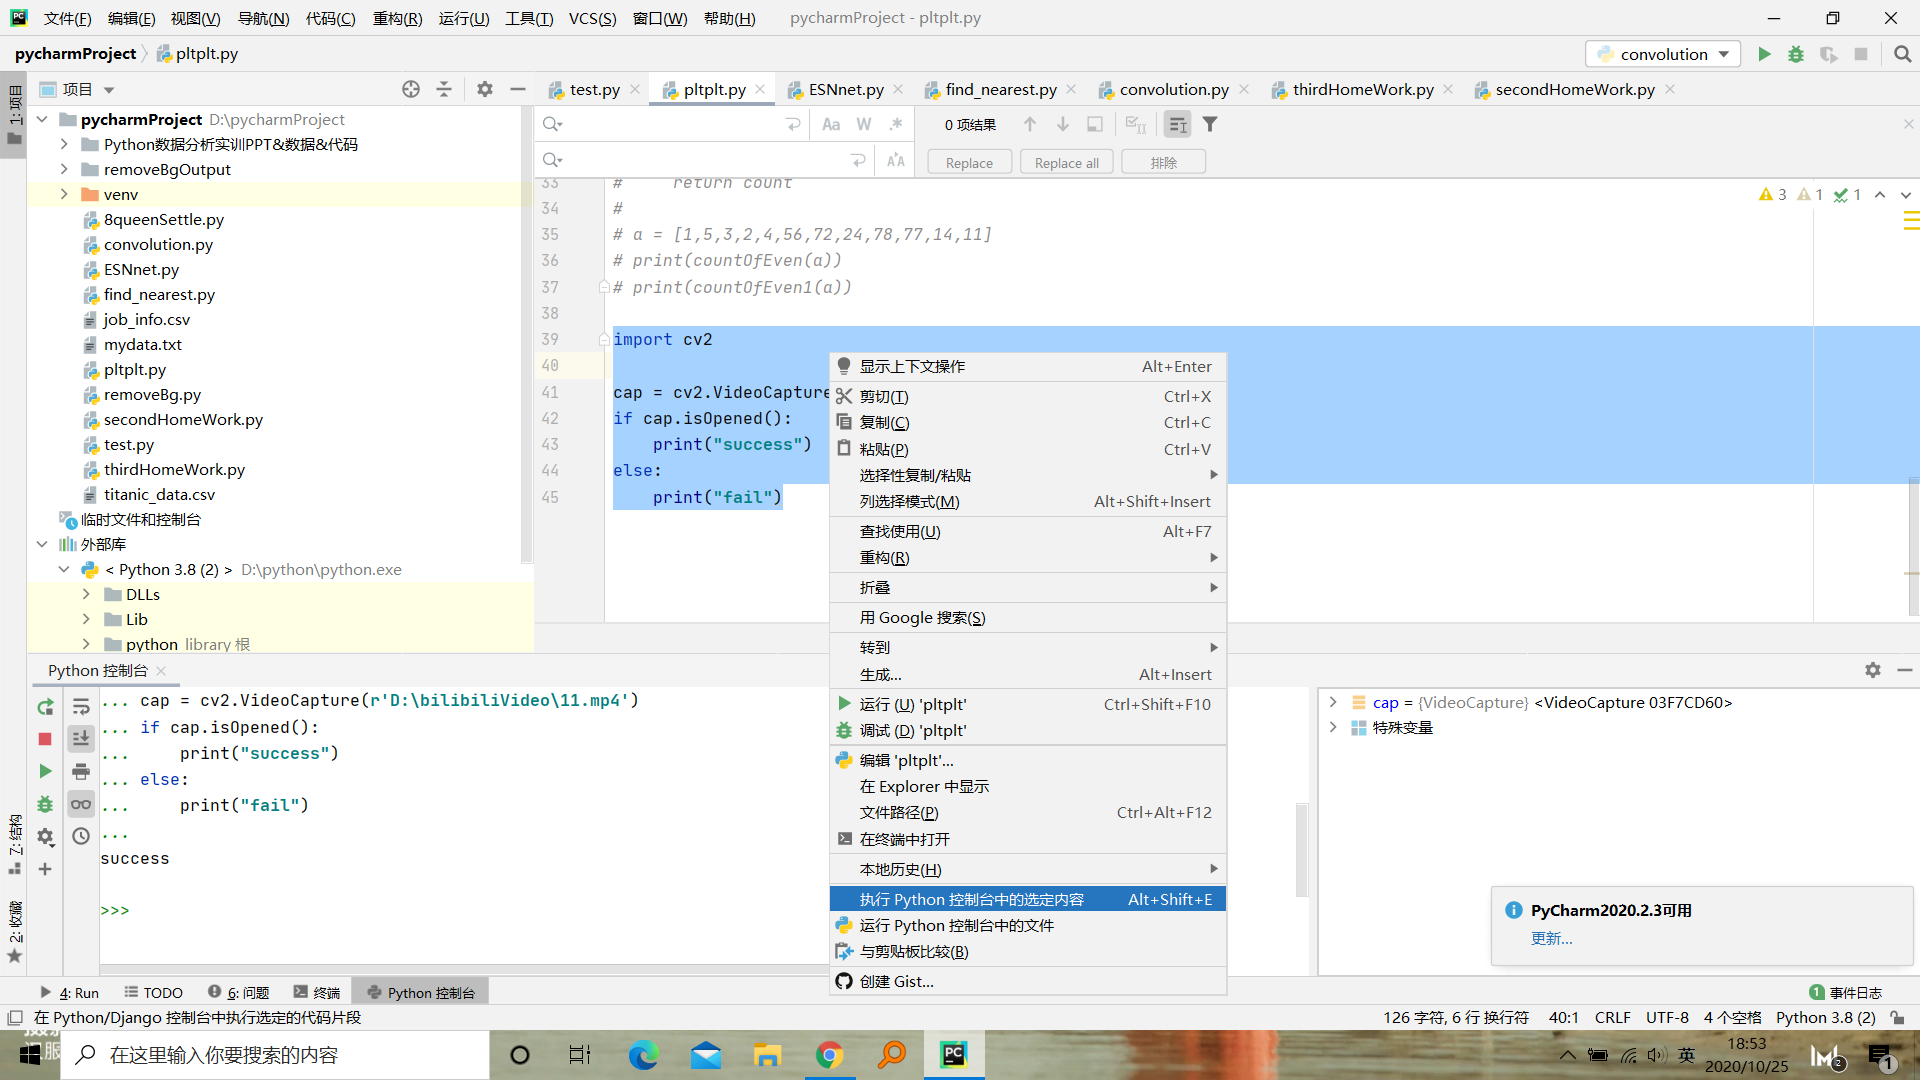
Task: Open project panel settings gear
Action: pos(485,89)
